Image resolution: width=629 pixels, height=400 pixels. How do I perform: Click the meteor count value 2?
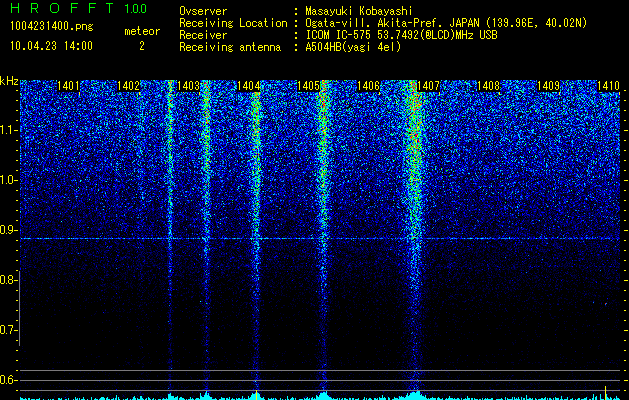[142, 47]
